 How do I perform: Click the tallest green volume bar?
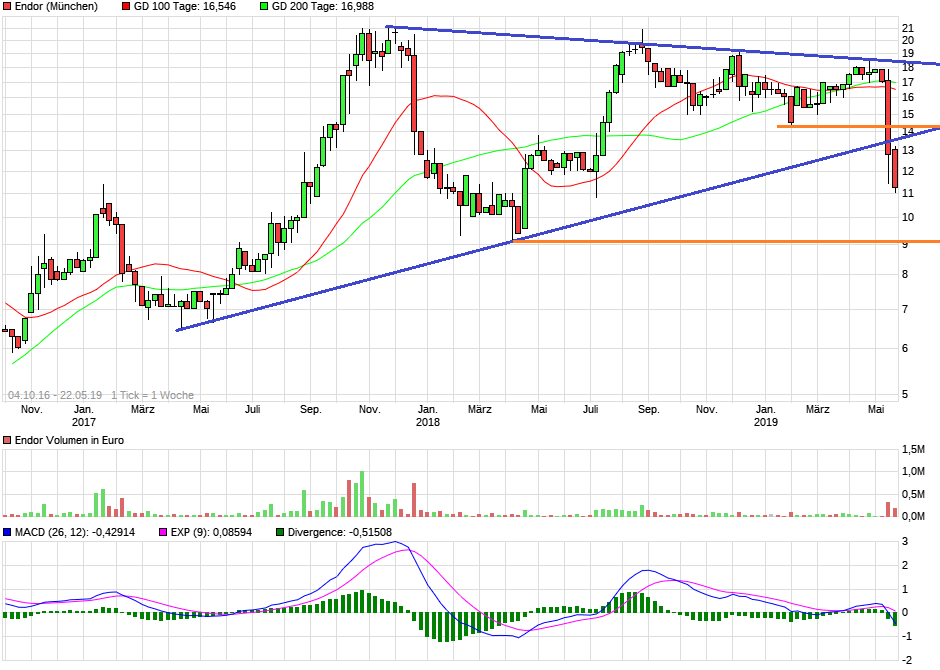(x=361, y=494)
